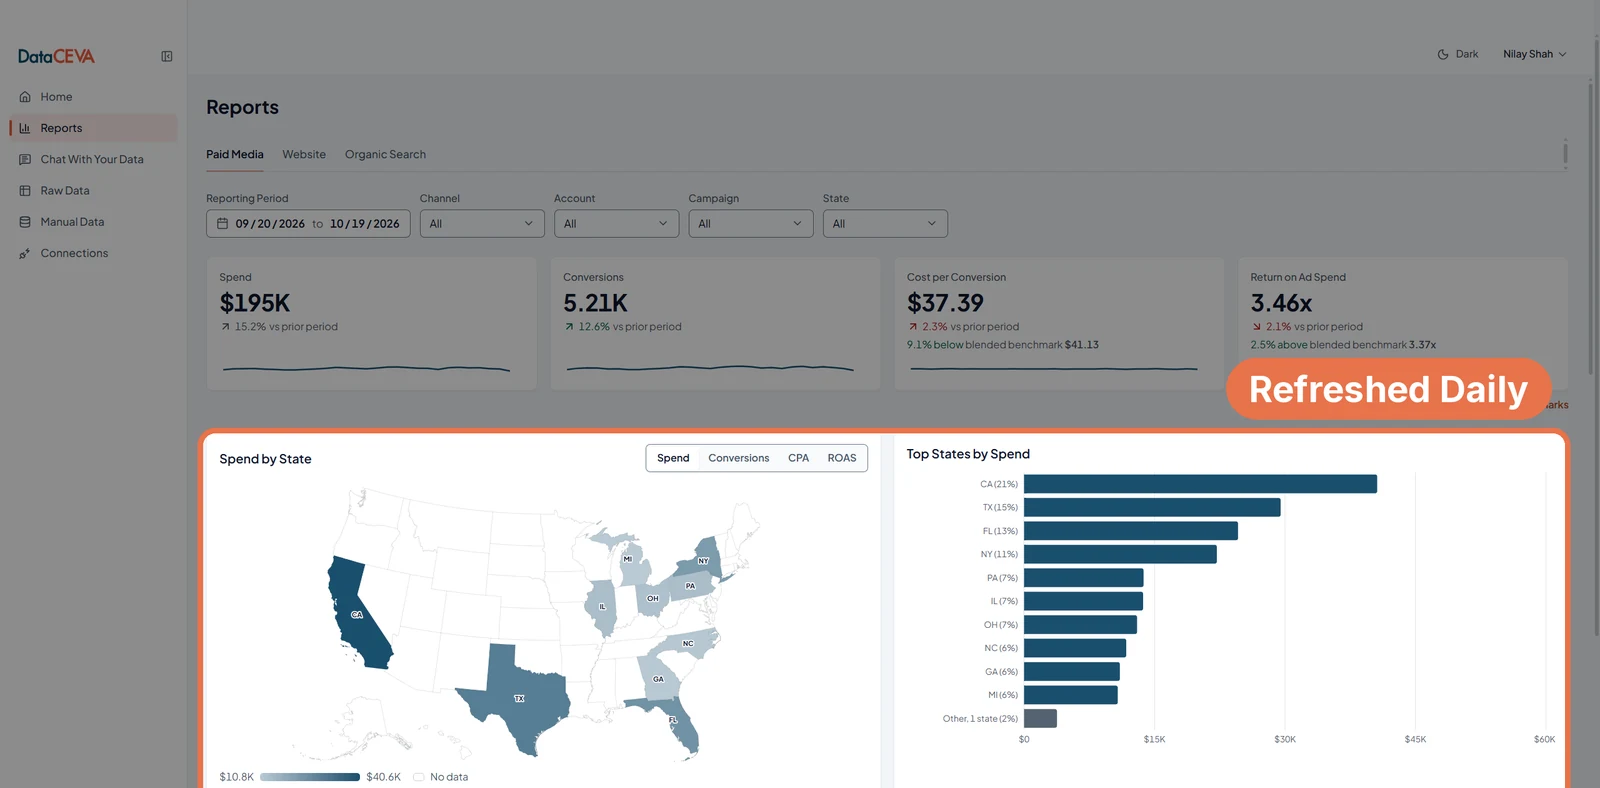Open Manual Data in the sidebar
1600x788 pixels.
pyautogui.click(x=93, y=222)
